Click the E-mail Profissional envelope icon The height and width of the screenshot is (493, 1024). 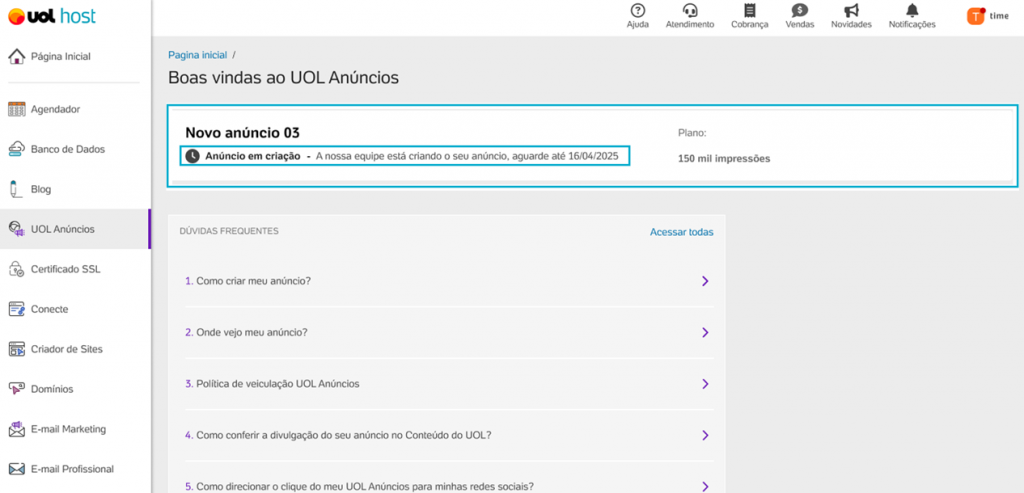(x=16, y=469)
